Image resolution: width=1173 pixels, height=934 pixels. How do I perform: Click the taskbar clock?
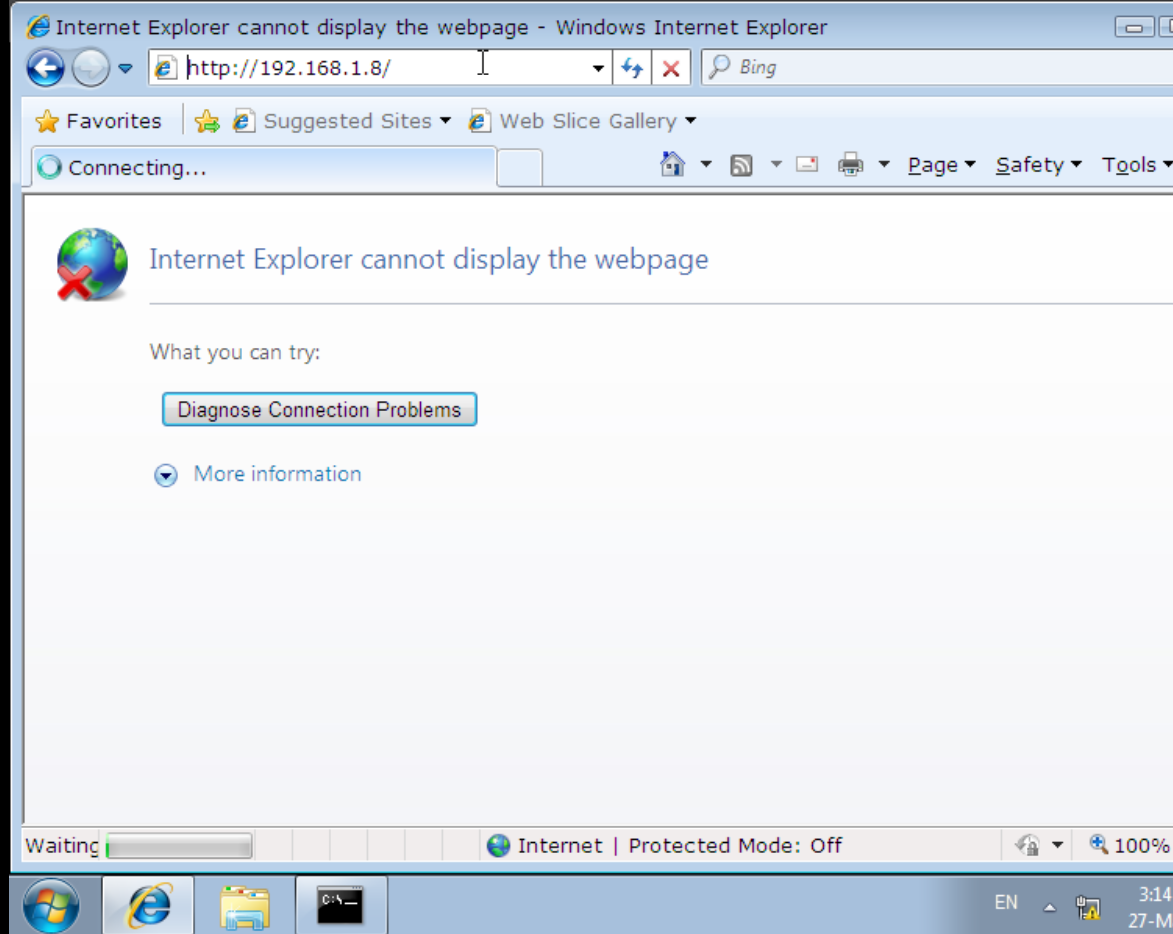point(1151,906)
